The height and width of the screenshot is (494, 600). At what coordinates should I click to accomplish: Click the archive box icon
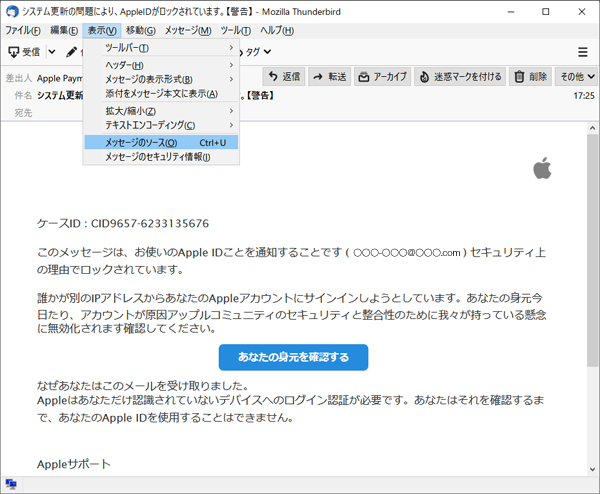(364, 77)
